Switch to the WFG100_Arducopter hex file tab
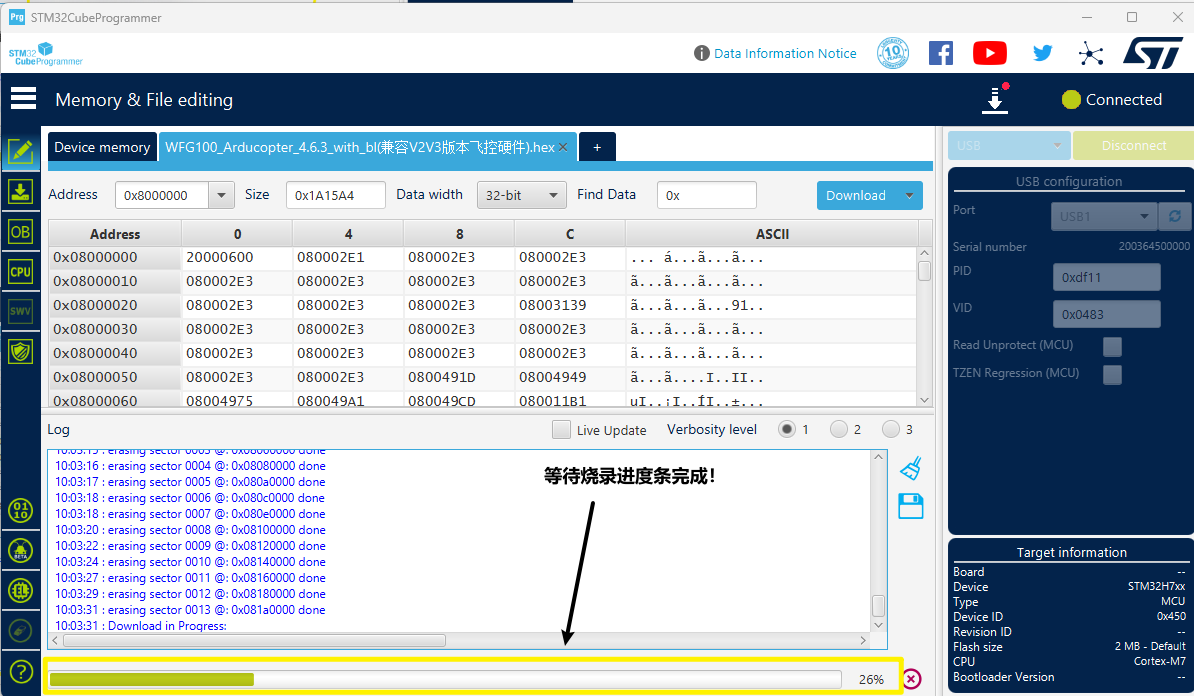 359,147
